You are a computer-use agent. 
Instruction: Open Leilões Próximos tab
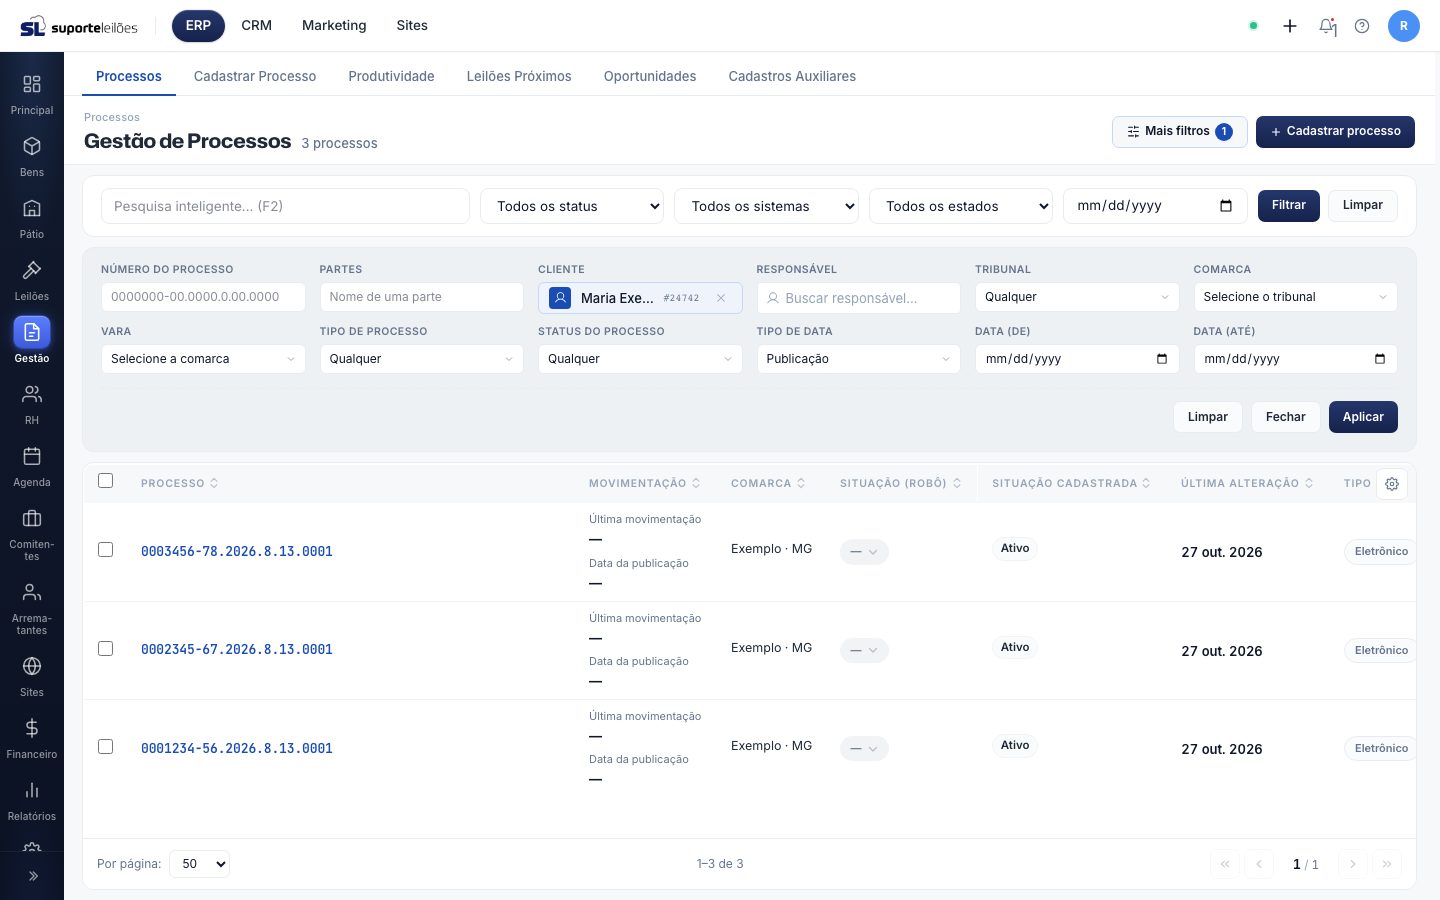tap(519, 76)
